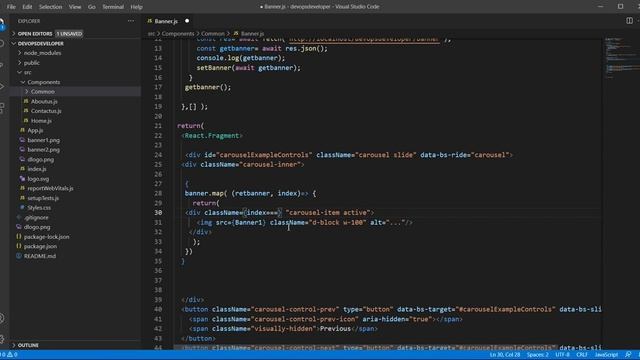Screen dimensions: 640x360
Task: Click the JS icon beside Aboutus.js
Action: tap(26, 101)
